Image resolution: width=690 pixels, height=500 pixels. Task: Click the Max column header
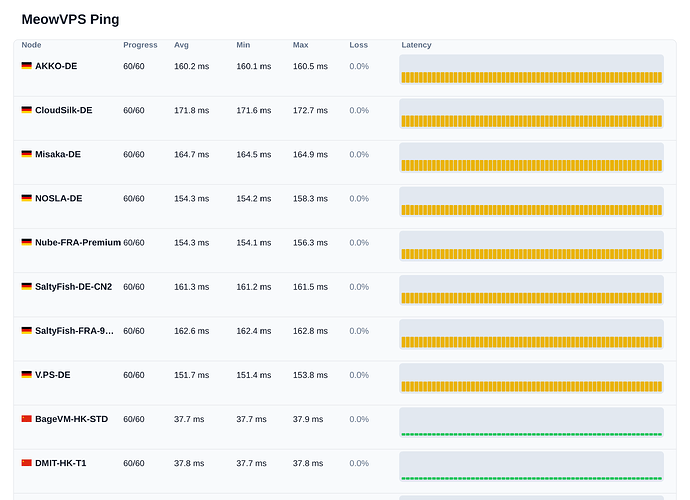301,45
